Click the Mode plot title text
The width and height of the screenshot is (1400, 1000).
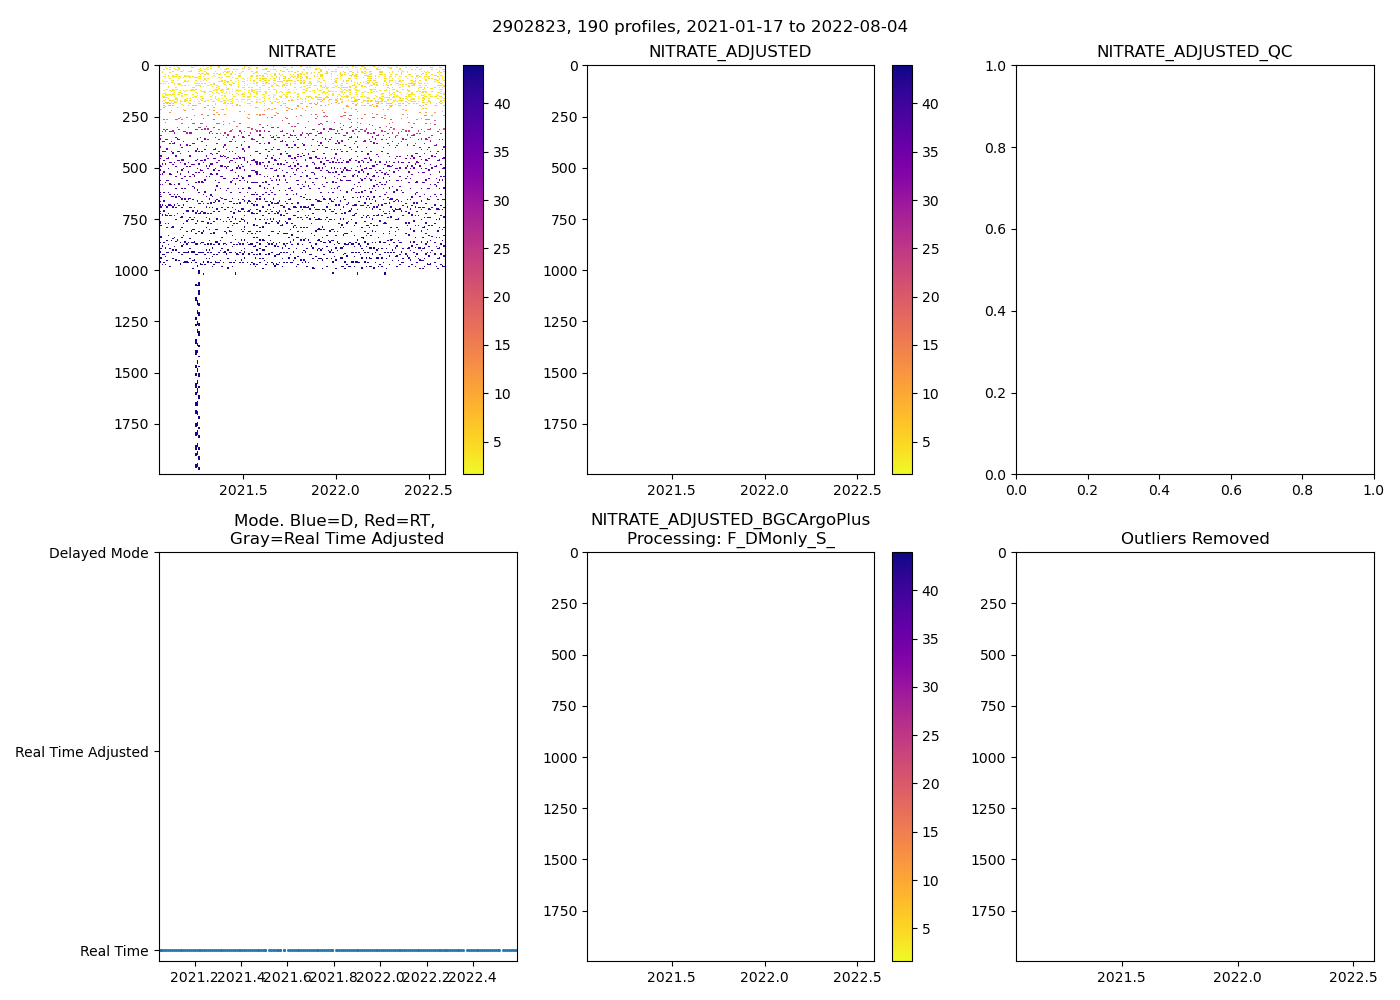pos(336,530)
